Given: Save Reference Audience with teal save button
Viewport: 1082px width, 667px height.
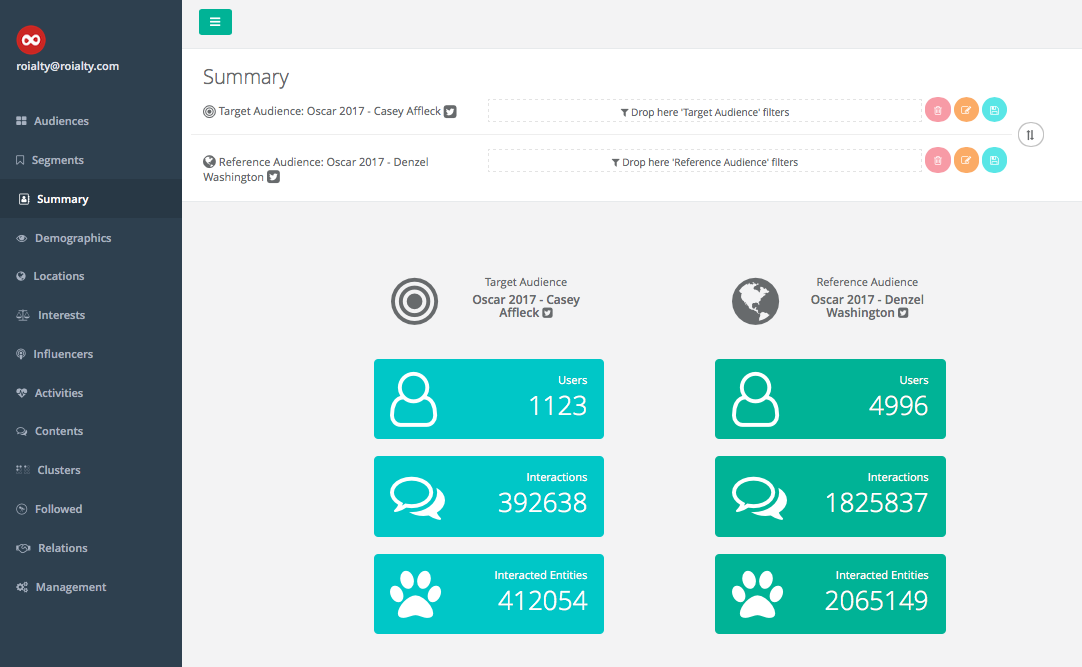Looking at the screenshot, I should (x=994, y=160).
